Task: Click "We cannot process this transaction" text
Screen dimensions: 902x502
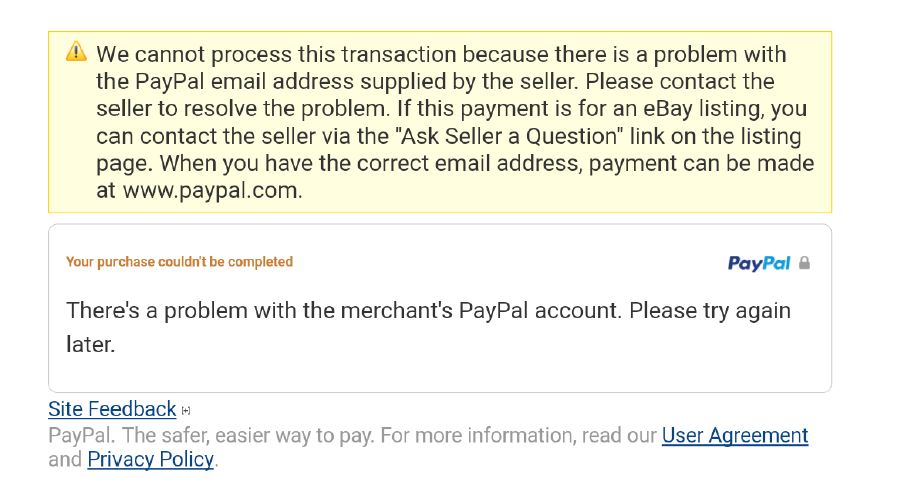Action: point(260,54)
